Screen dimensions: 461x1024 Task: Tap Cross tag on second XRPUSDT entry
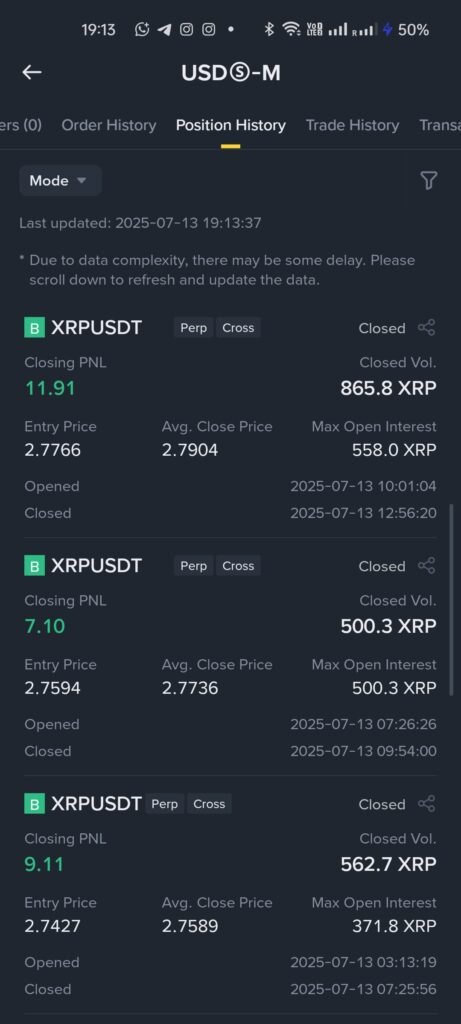[x=238, y=566]
